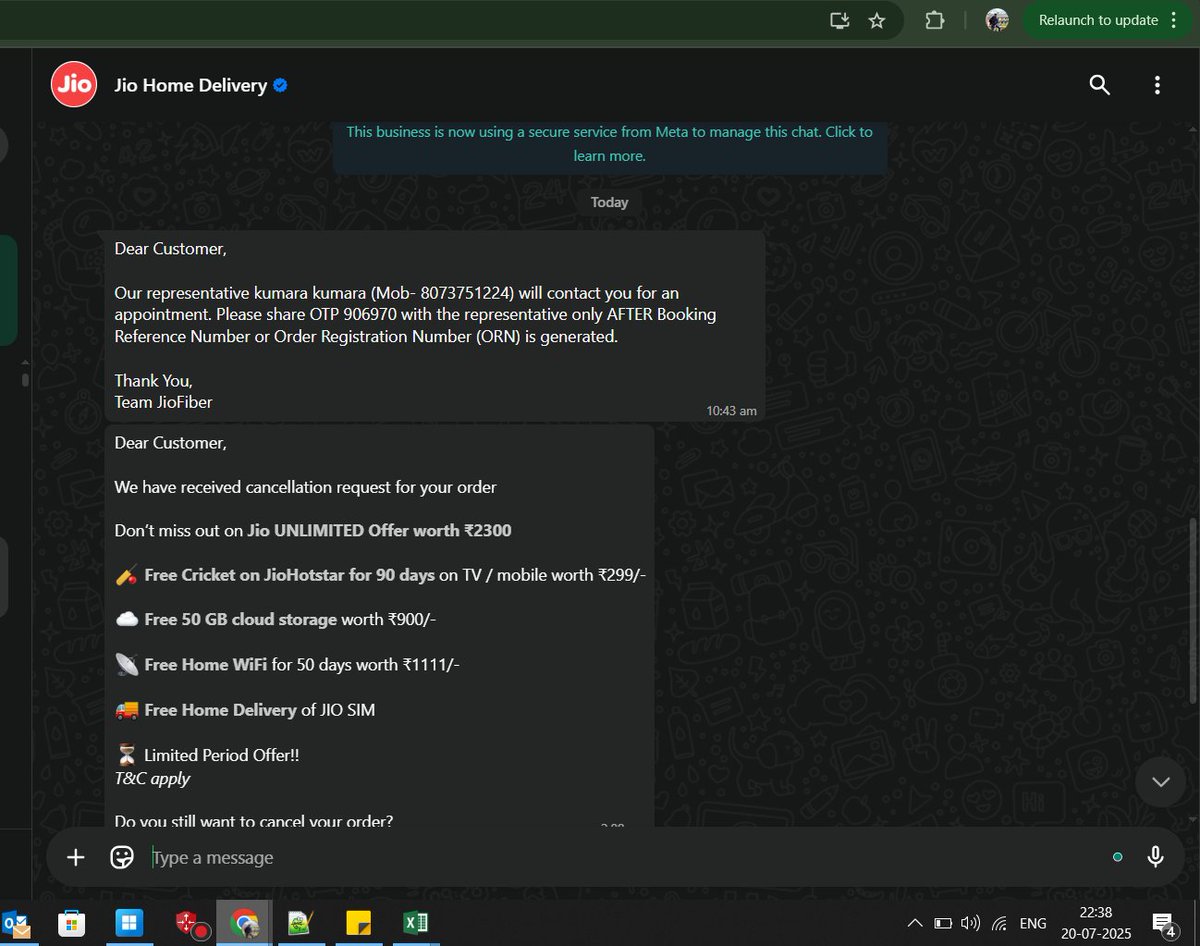Open the Chrome profile avatar
Viewport: 1200px width, 946px height.
pyautogui.click(x=996, y=20)
